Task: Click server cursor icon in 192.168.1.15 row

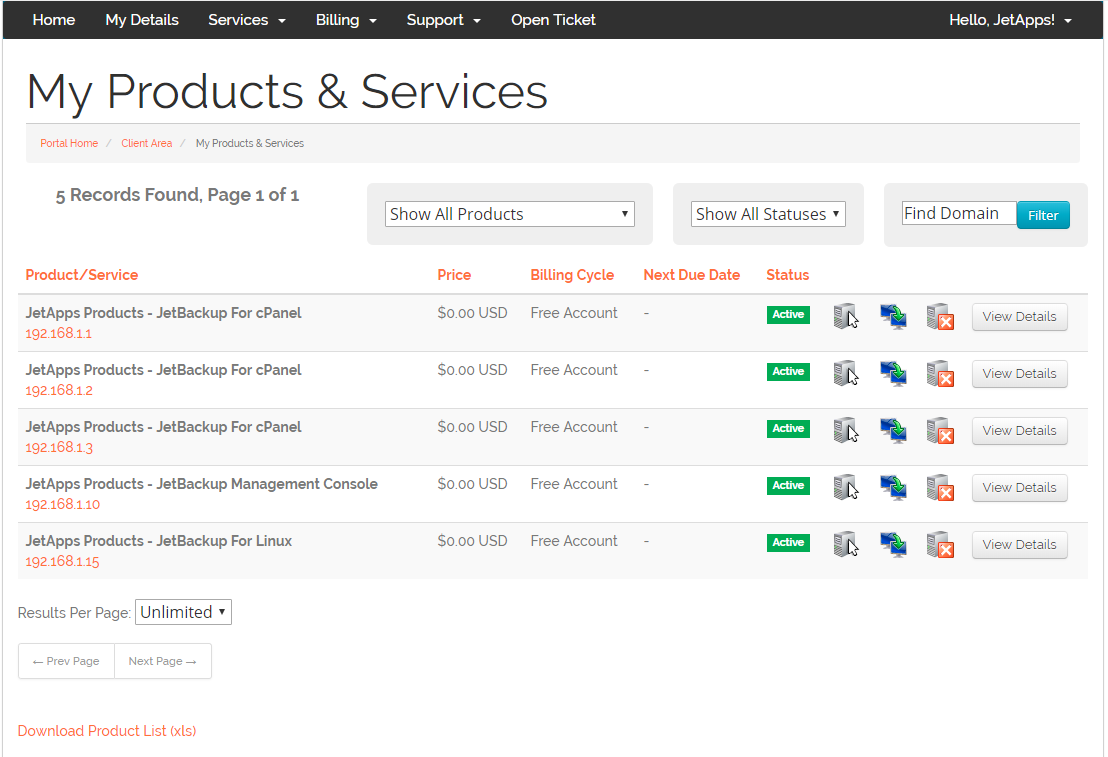Action: (x=846, y=544)
